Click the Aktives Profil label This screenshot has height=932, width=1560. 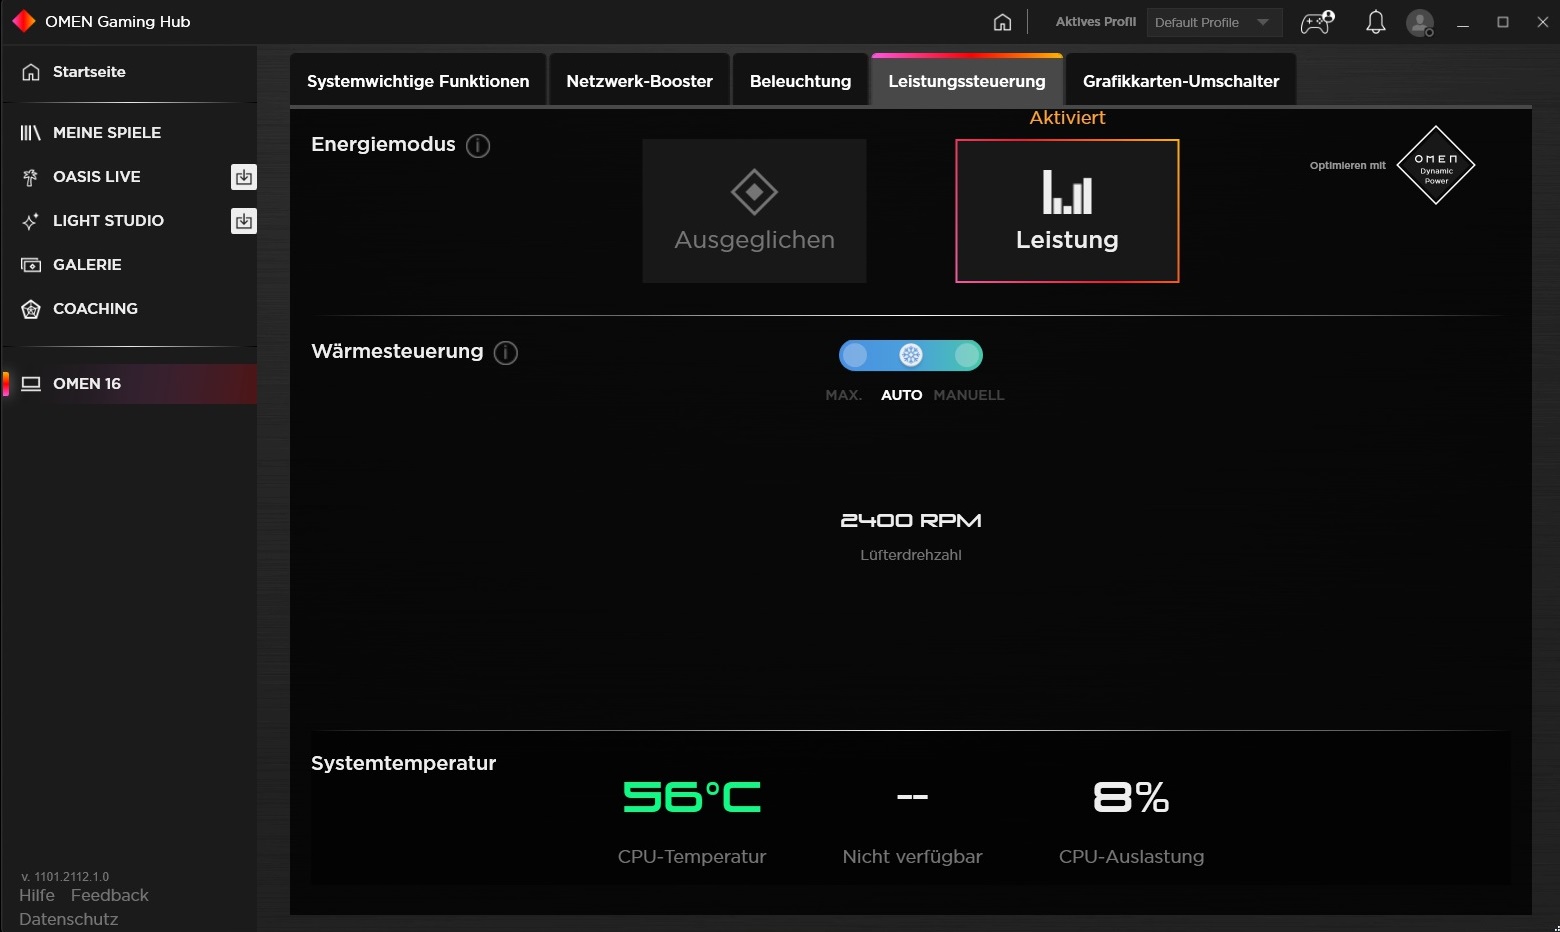coord(1096,22)
